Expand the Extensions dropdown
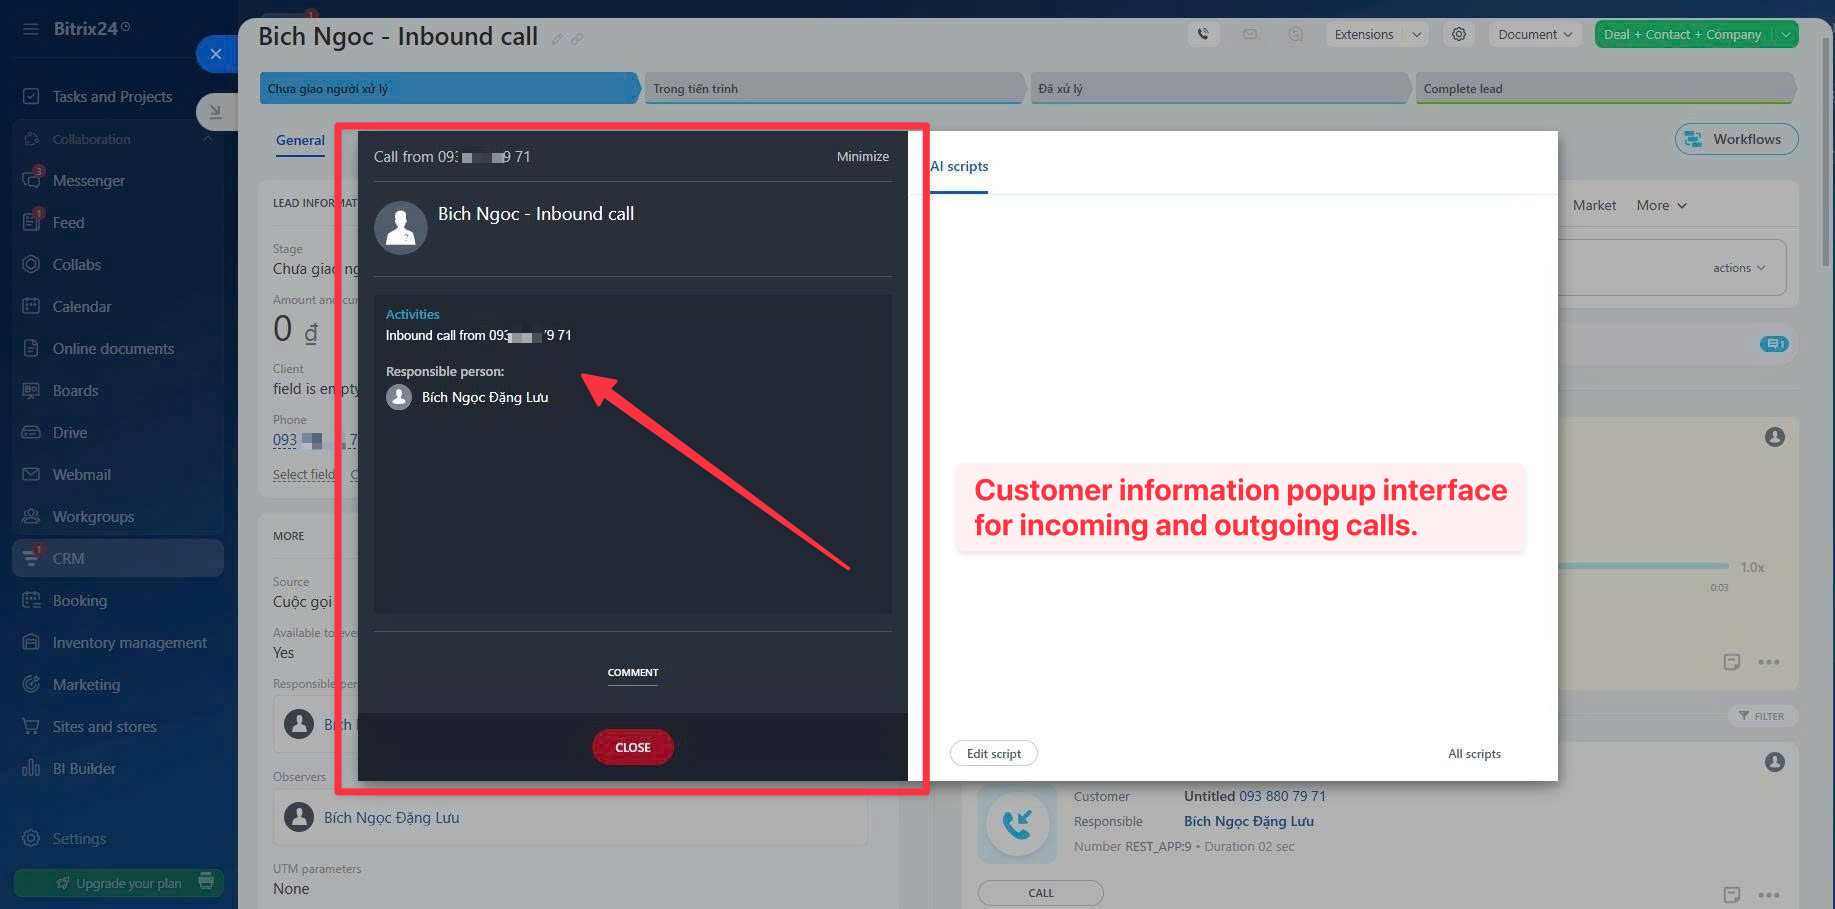Viewport: 1835px width, 909px height. (1417, 34)
